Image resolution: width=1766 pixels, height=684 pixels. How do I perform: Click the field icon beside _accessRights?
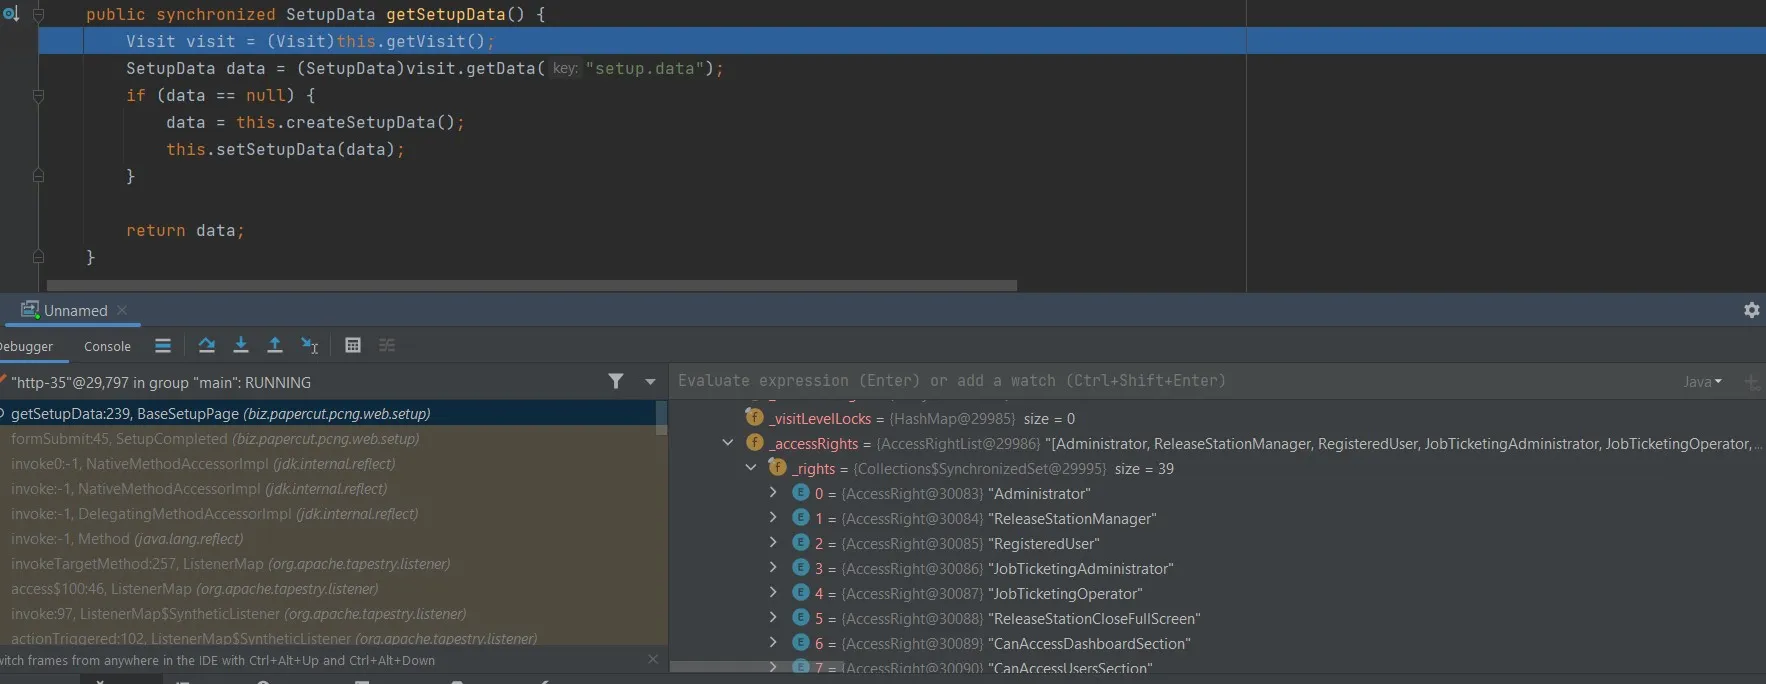click(x=755, y=442)
